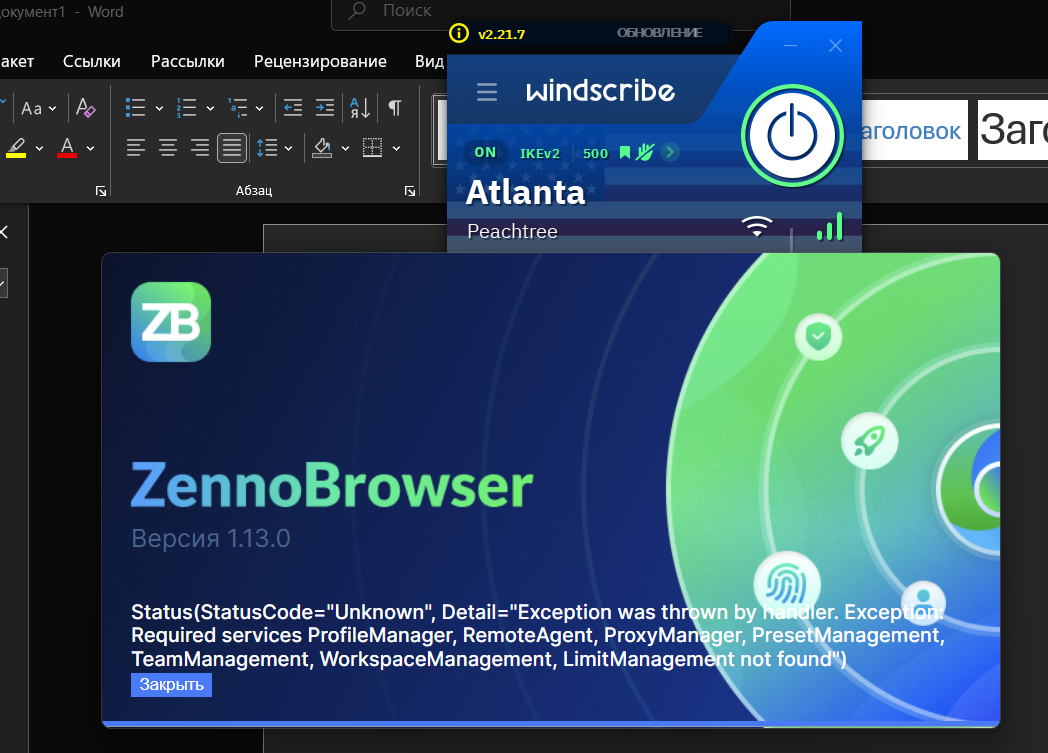
Task: Center text alignment in Word
Action: (168, 148)
